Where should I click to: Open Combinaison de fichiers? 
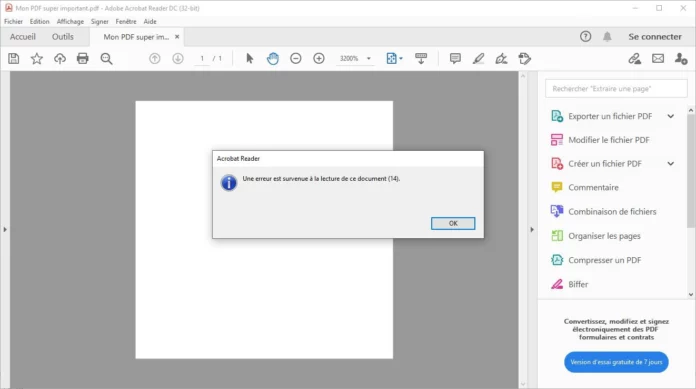[x=612, y=212]
